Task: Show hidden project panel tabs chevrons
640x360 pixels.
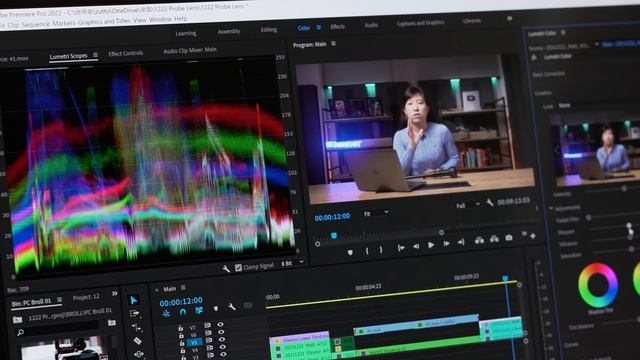Action: (x=115, y=293)
